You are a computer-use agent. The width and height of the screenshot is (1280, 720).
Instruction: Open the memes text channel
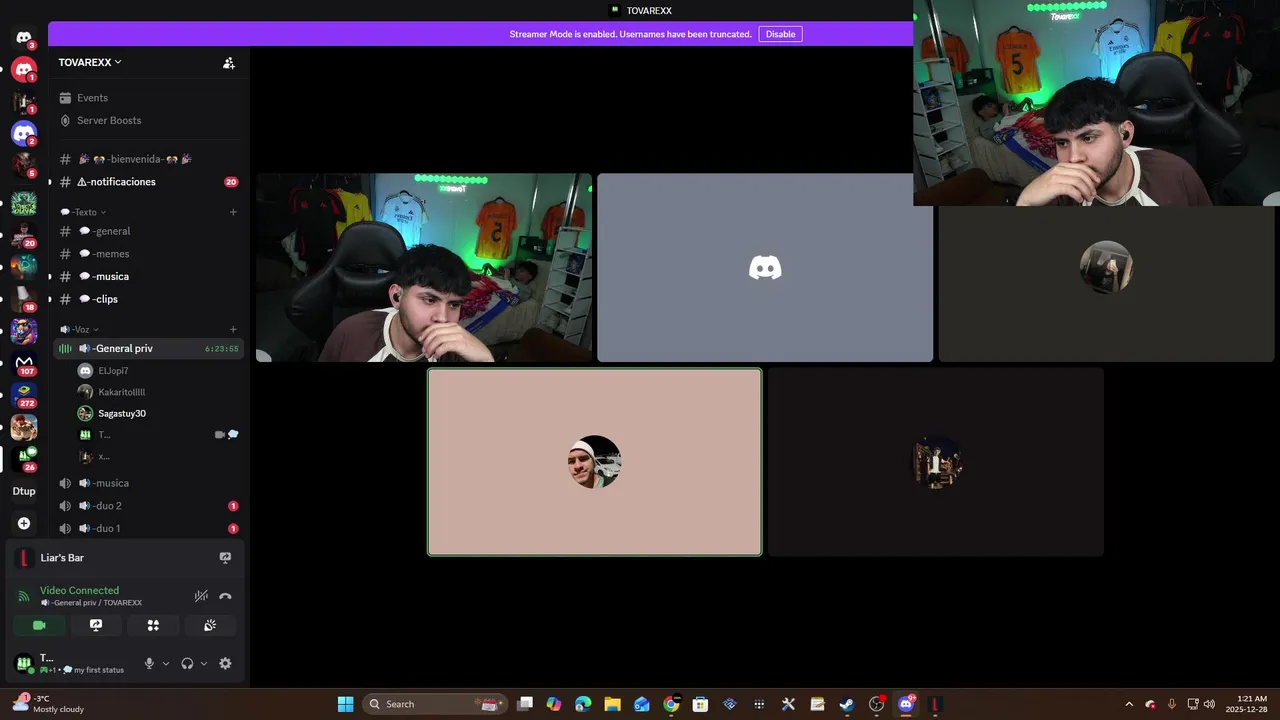(x=148, y=254)
